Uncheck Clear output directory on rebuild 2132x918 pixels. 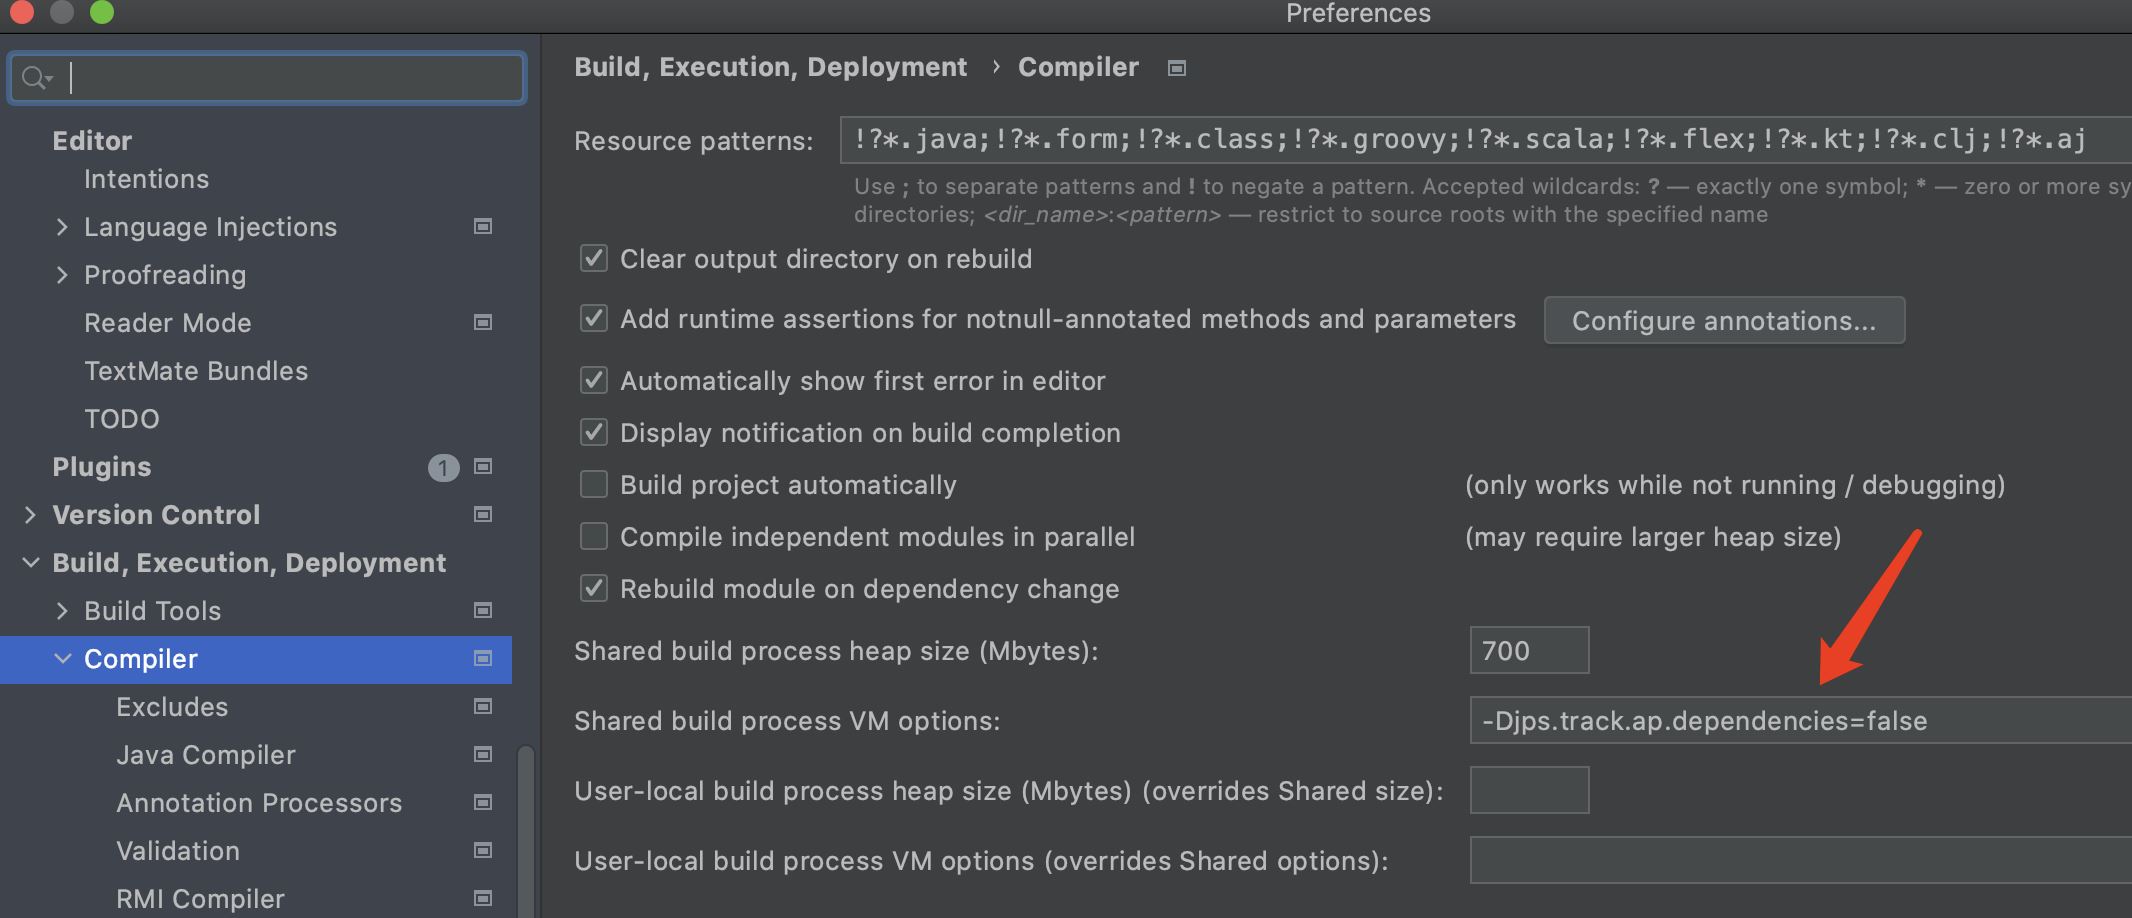click(594, 259)
